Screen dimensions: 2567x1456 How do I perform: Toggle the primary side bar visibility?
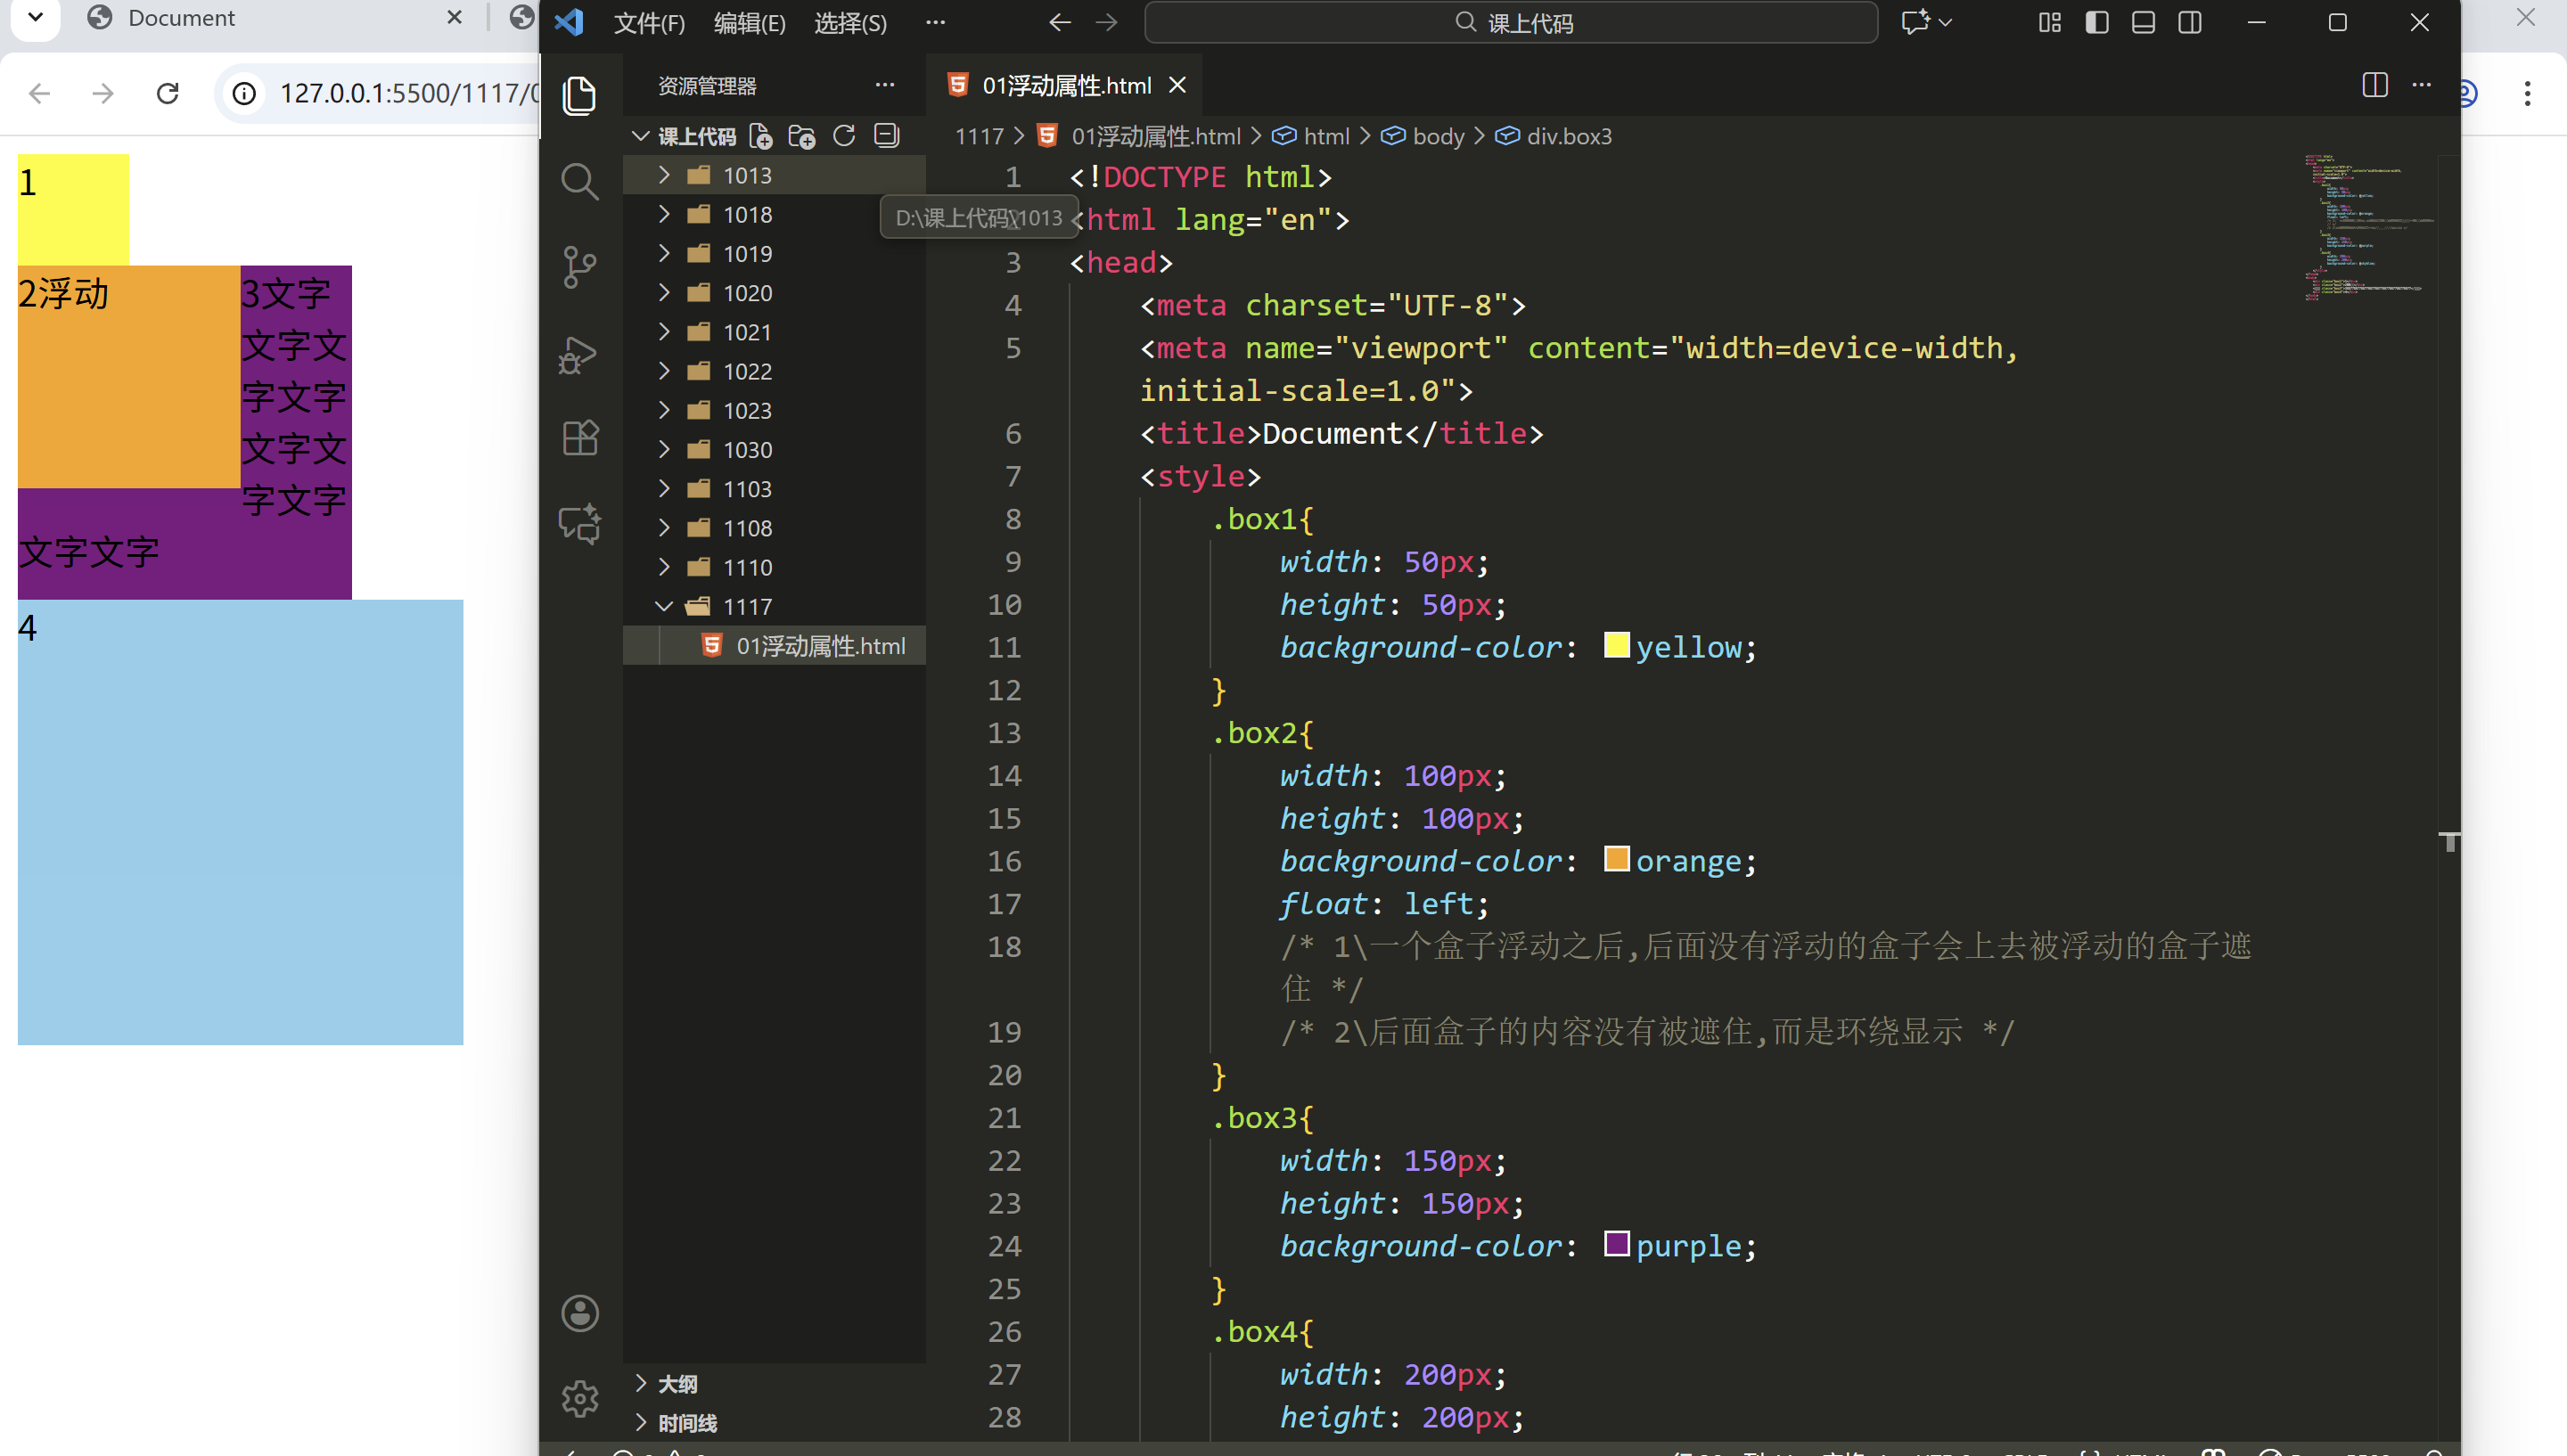pos(2097,22)
